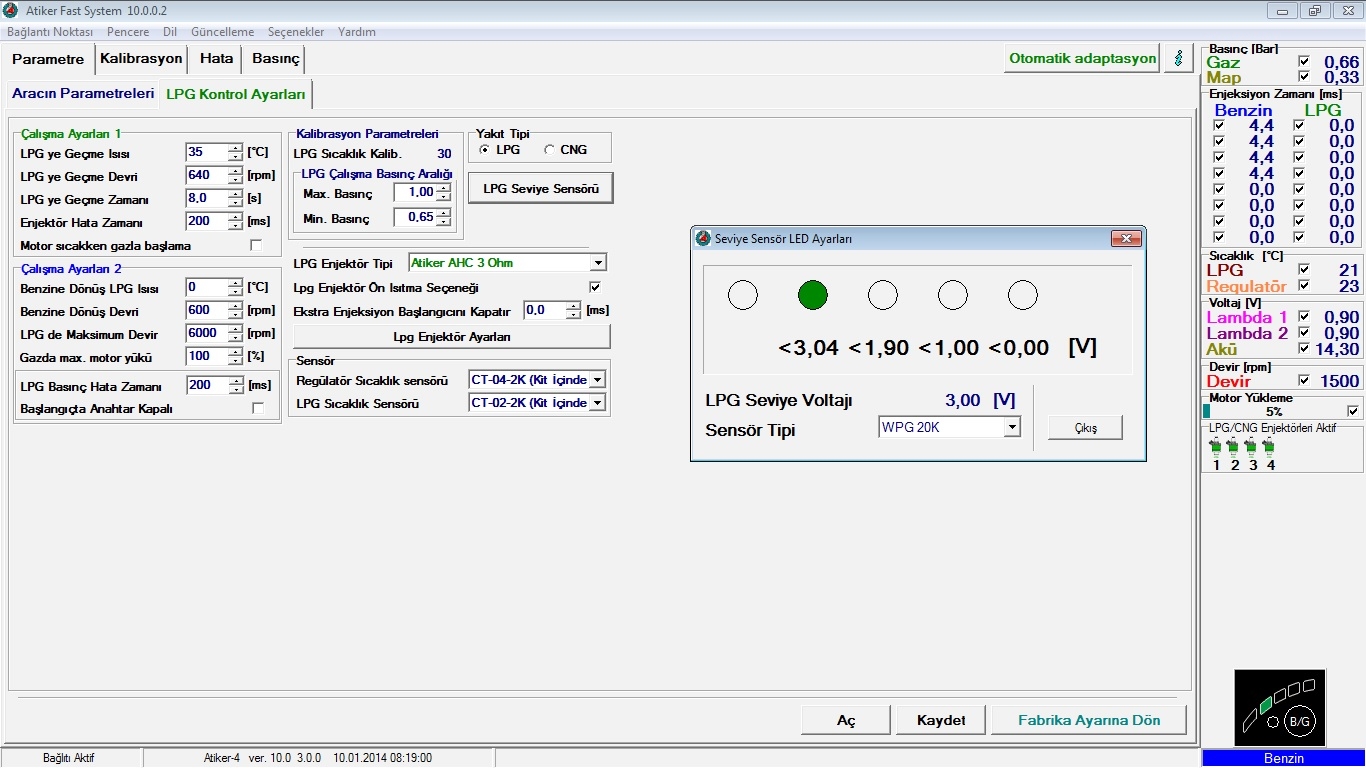Screen dimensions: 1366x768
Task: Click the LED circle above <1,90 threshold
Action: click(x=883, y=295)
